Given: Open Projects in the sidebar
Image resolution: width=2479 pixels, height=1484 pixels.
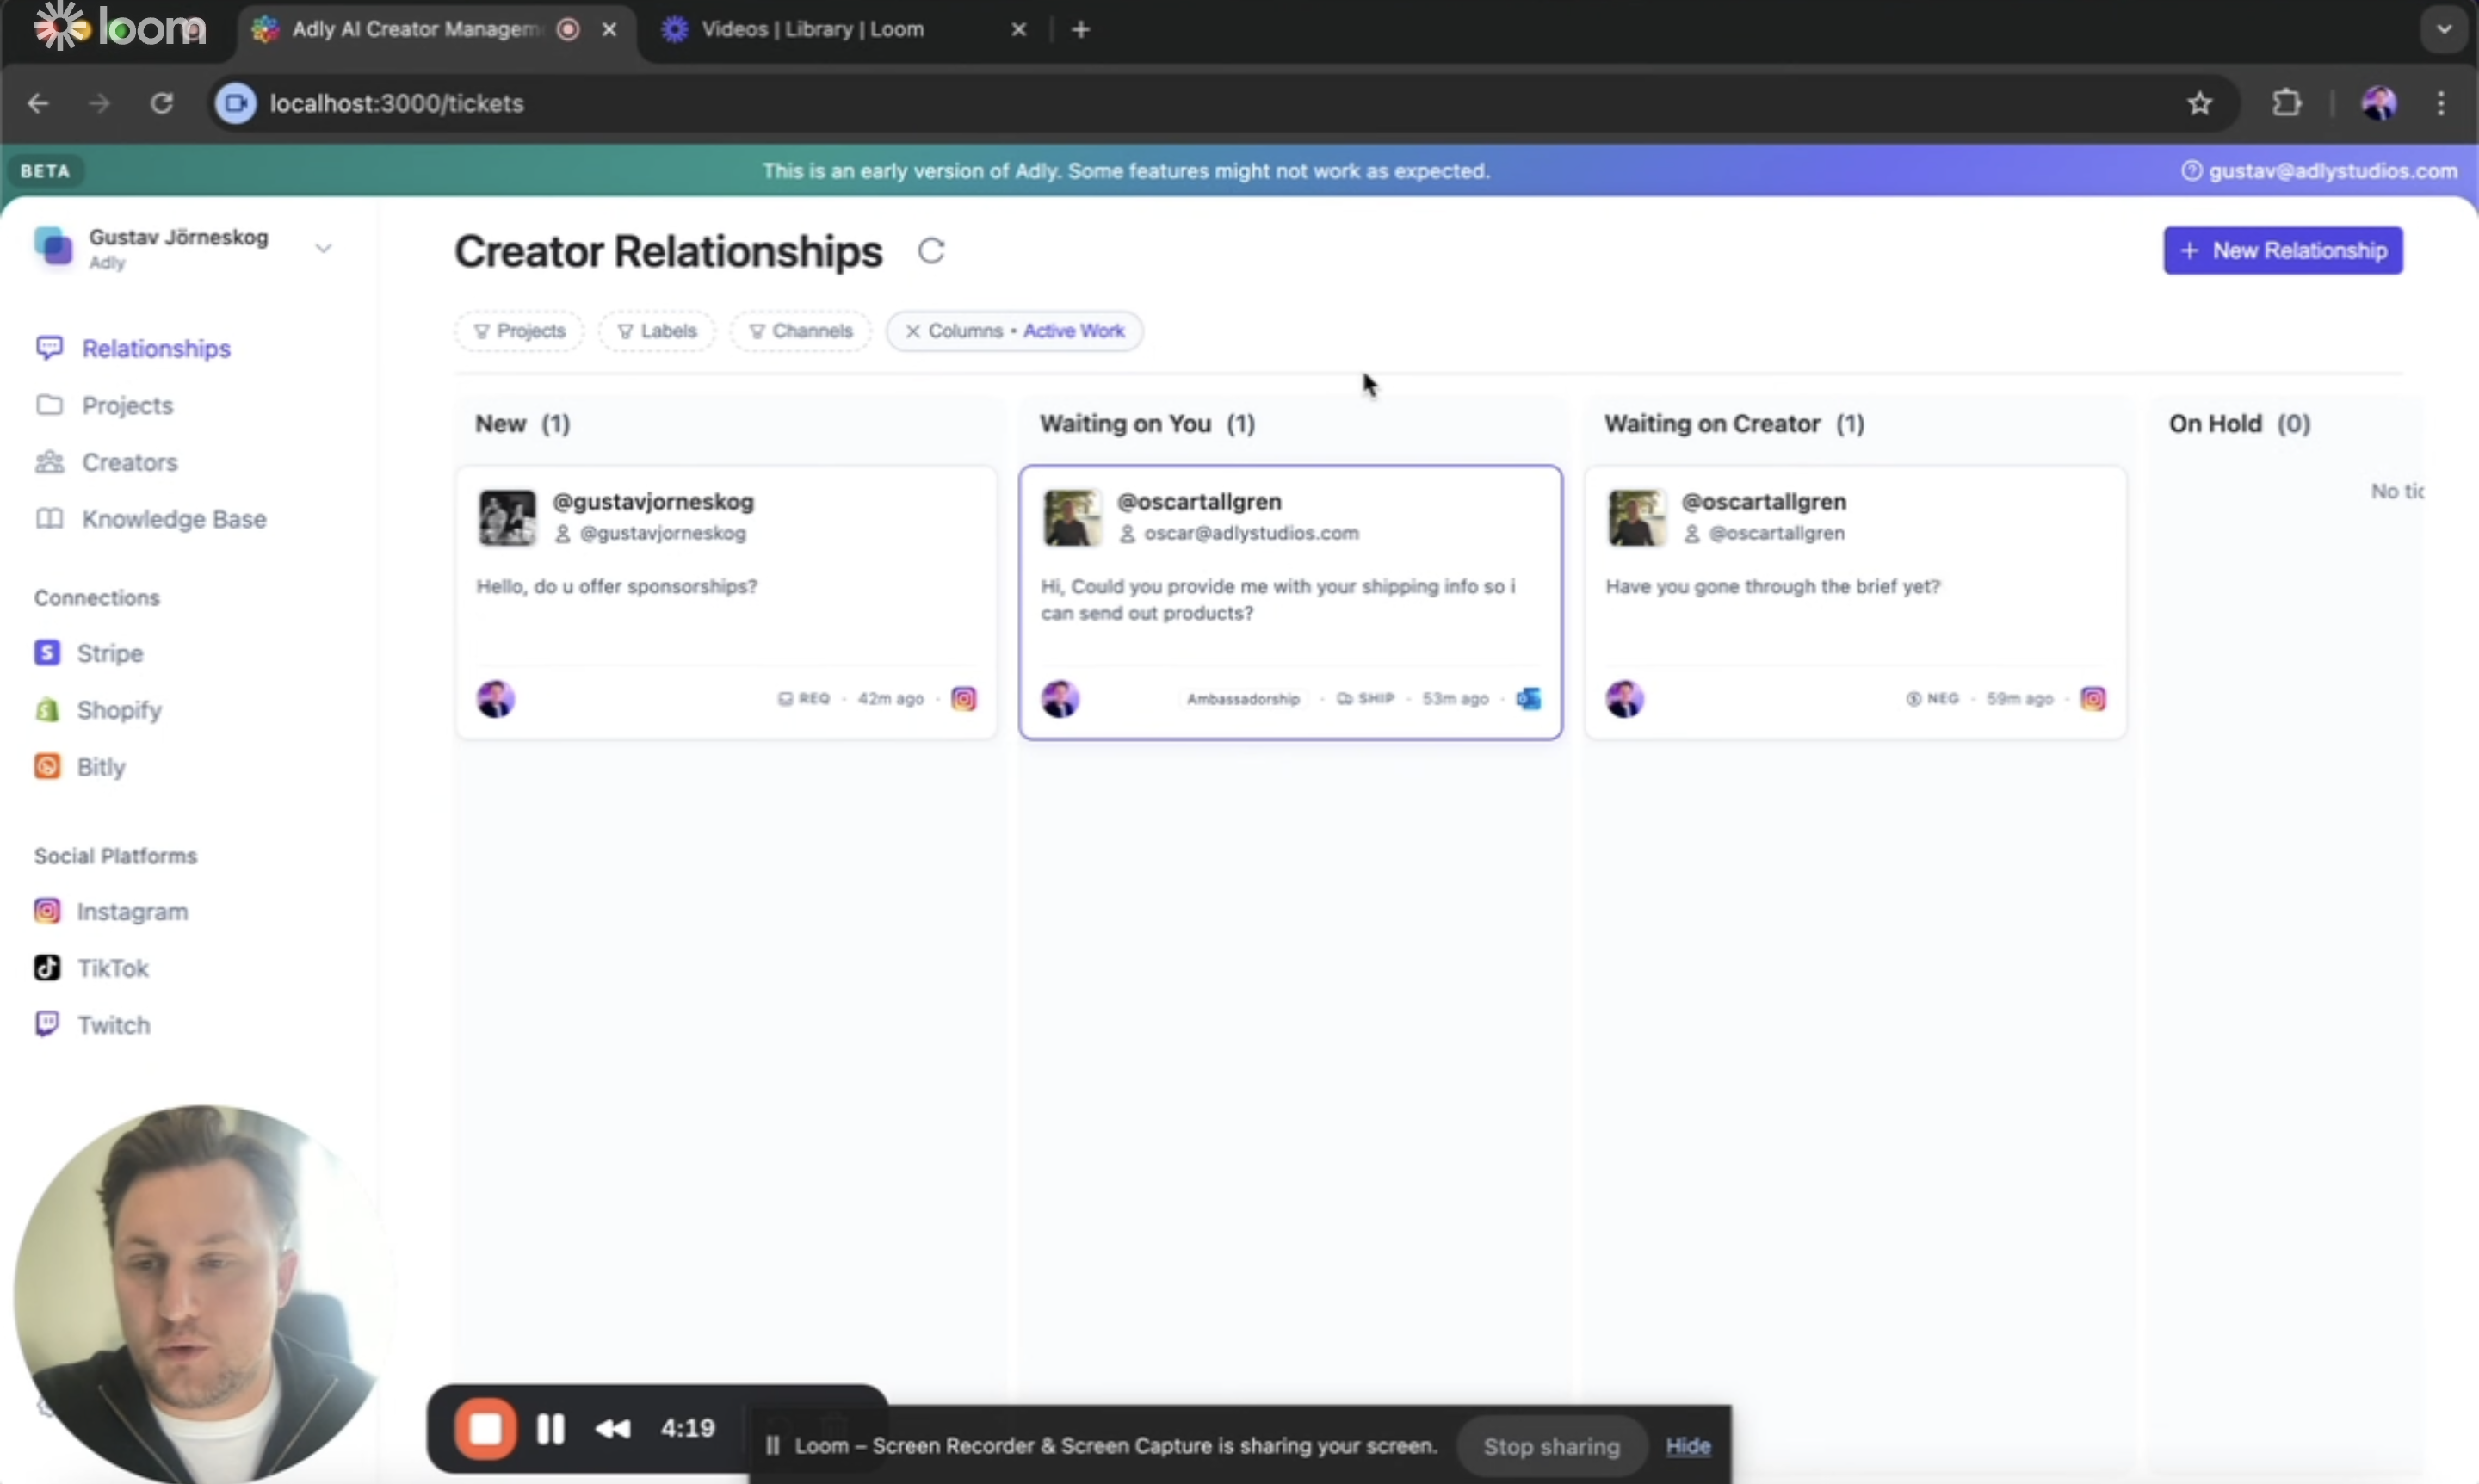Looking at the screenshot, I should [104, 405].
